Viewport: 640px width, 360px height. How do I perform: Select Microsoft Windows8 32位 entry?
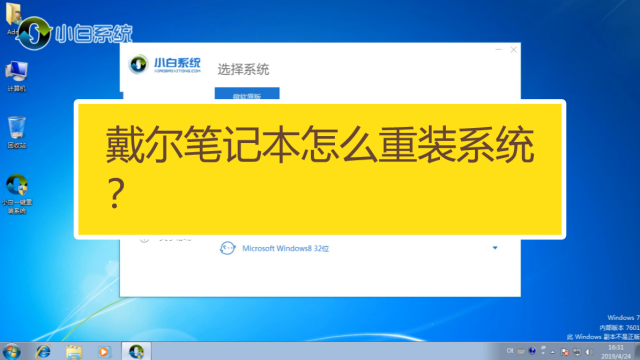point(358,248)
